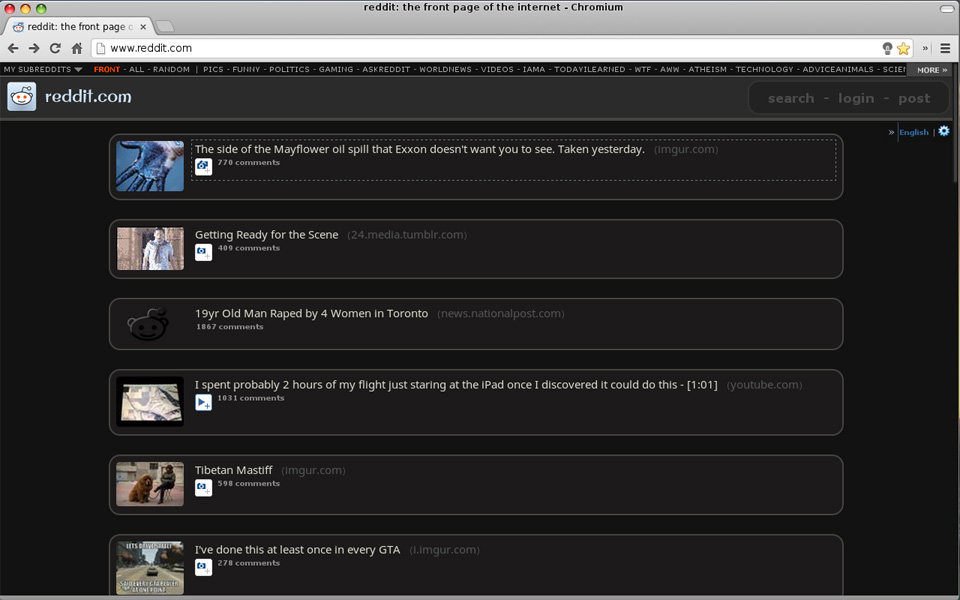The height and width of the screenshot is (600, 960).
Task: Go to POLITICS subreddit
Action: point(290,70)
